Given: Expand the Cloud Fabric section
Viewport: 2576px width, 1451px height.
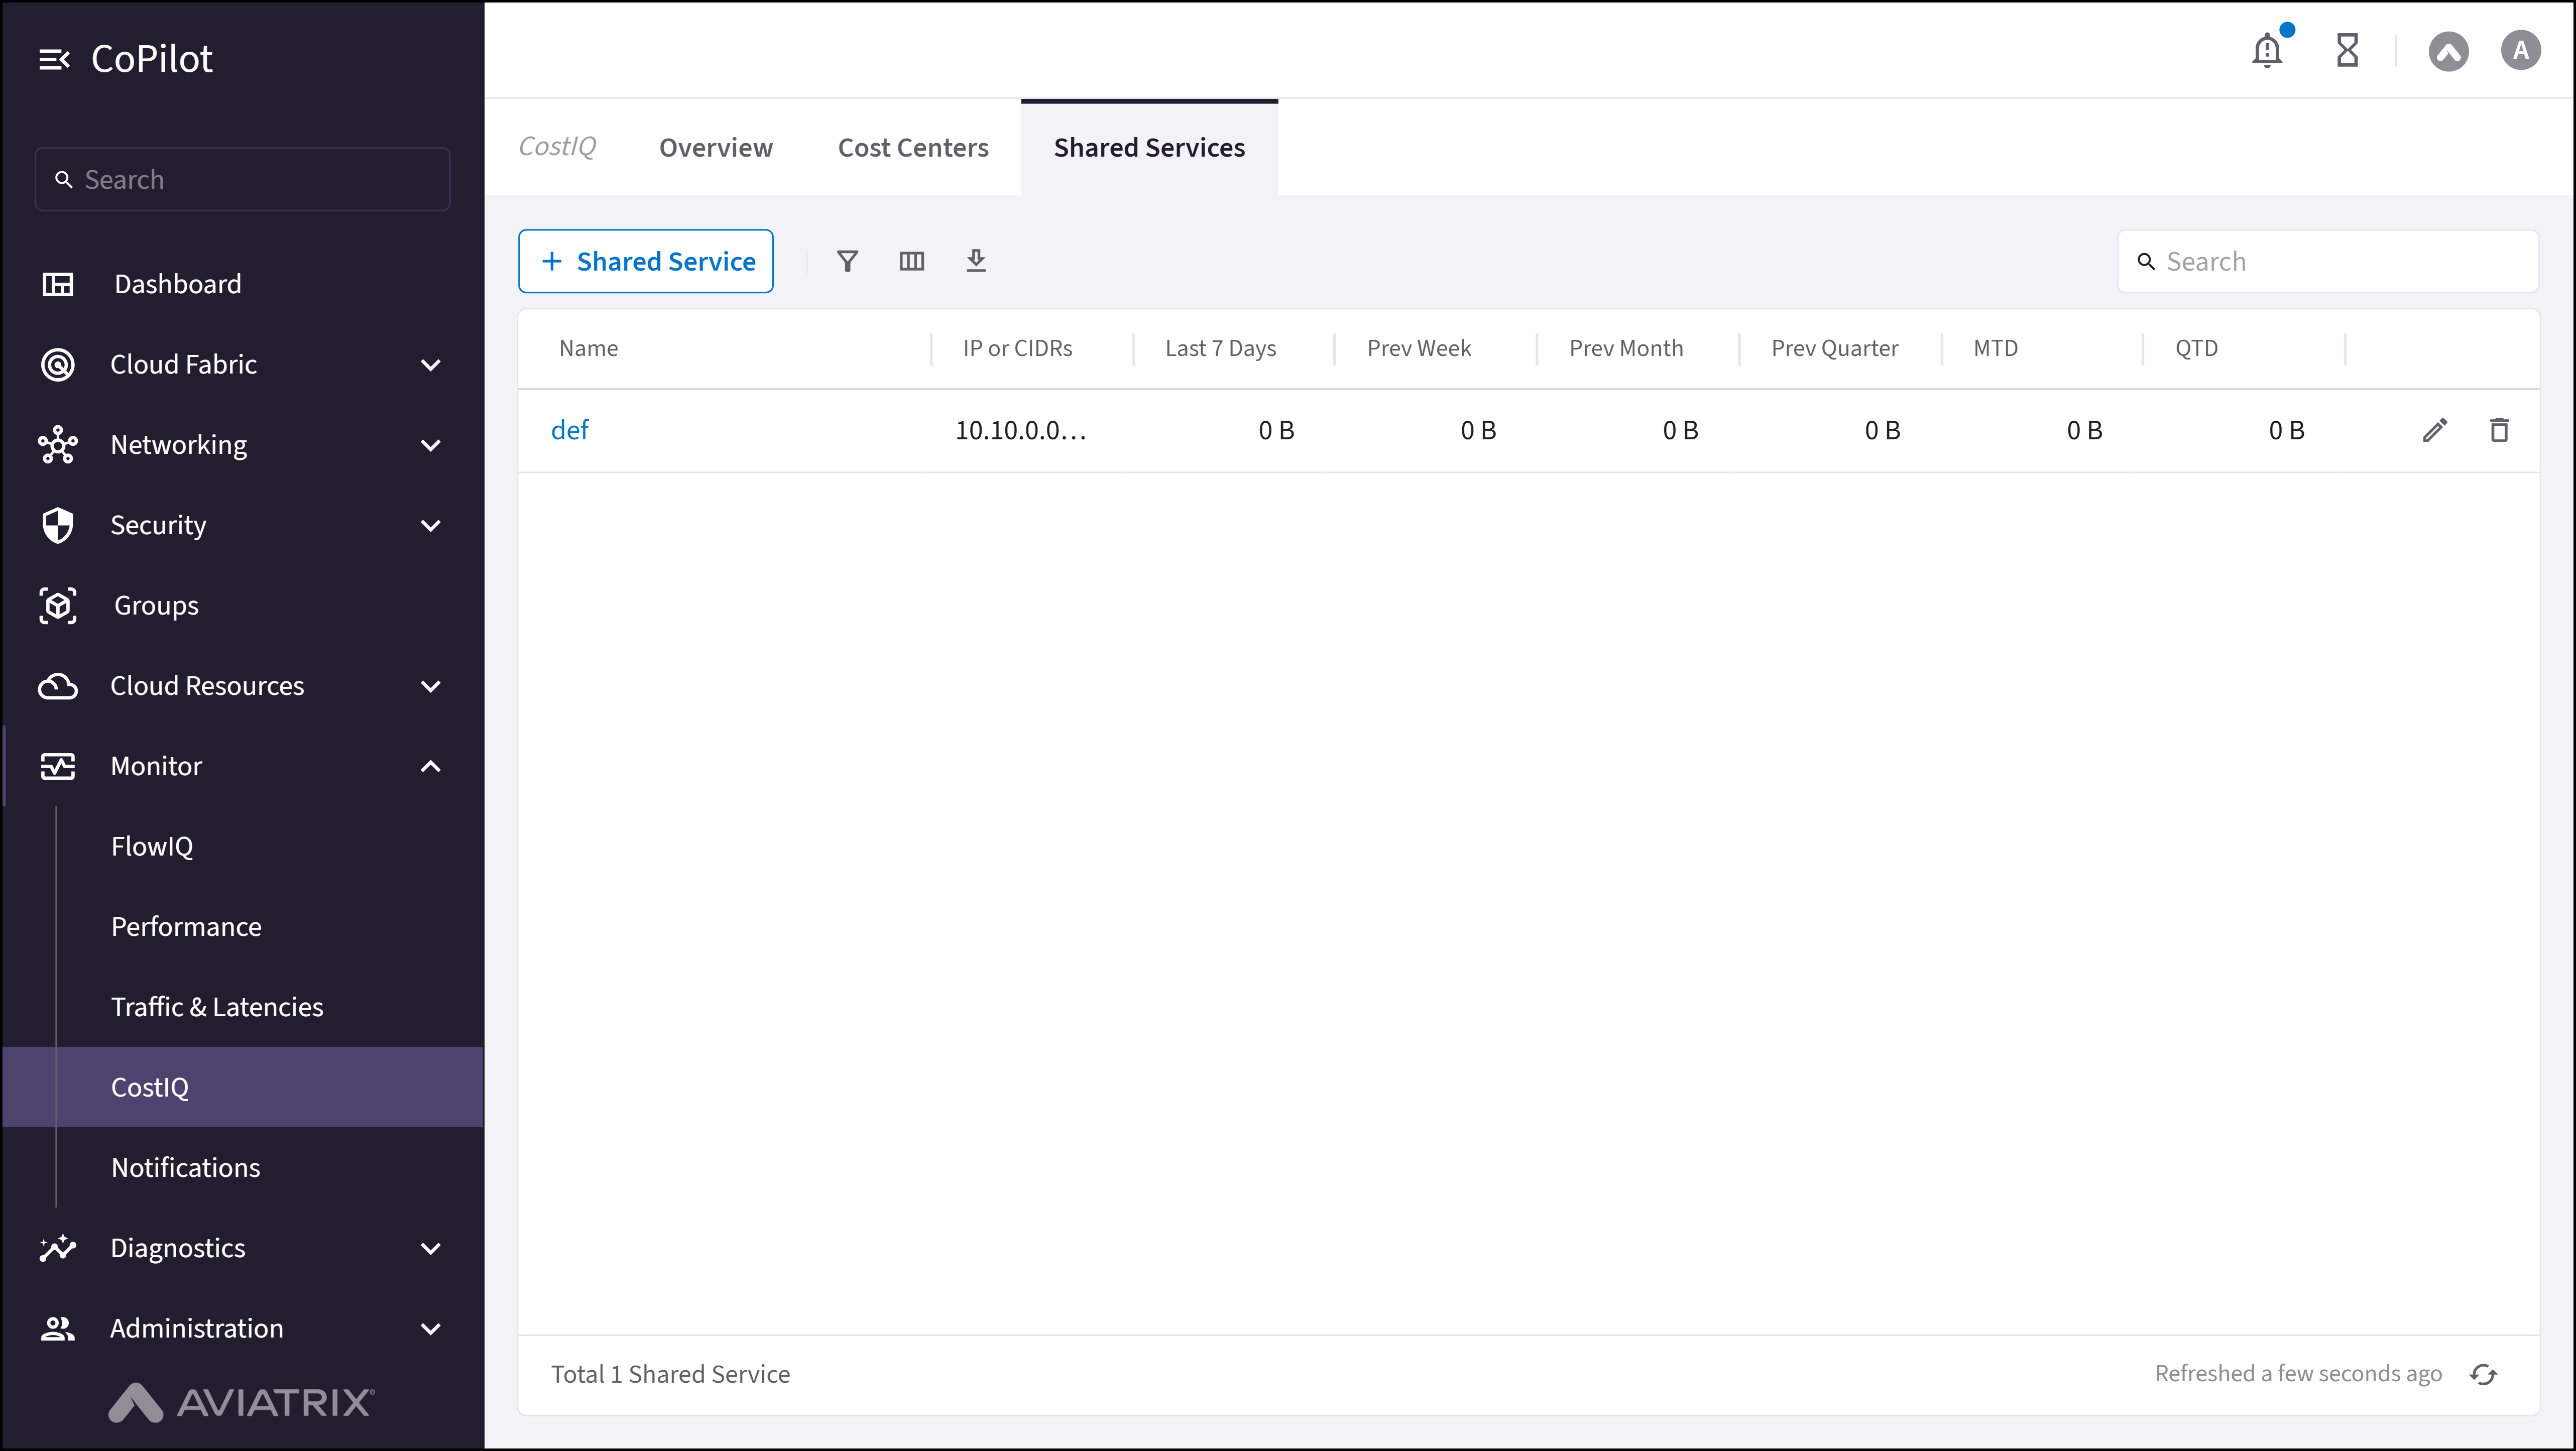Looking at the screenshot, I should point(431,364).
